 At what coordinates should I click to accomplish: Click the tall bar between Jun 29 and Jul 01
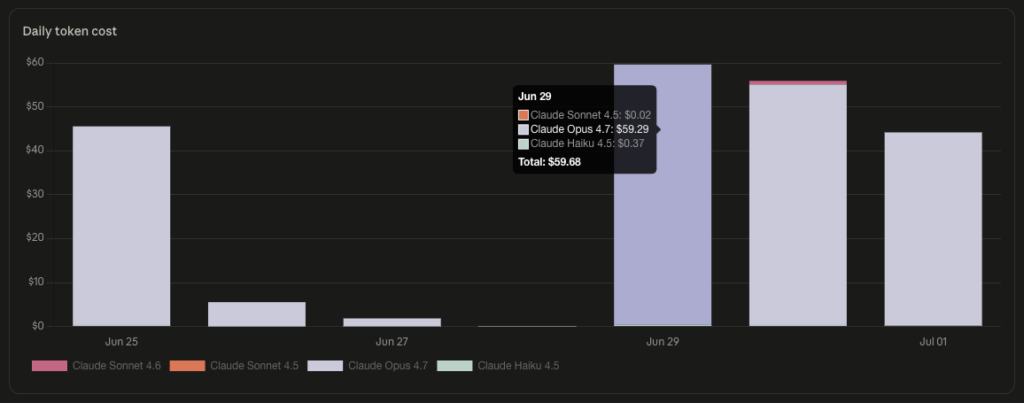(x=798, y=203)
